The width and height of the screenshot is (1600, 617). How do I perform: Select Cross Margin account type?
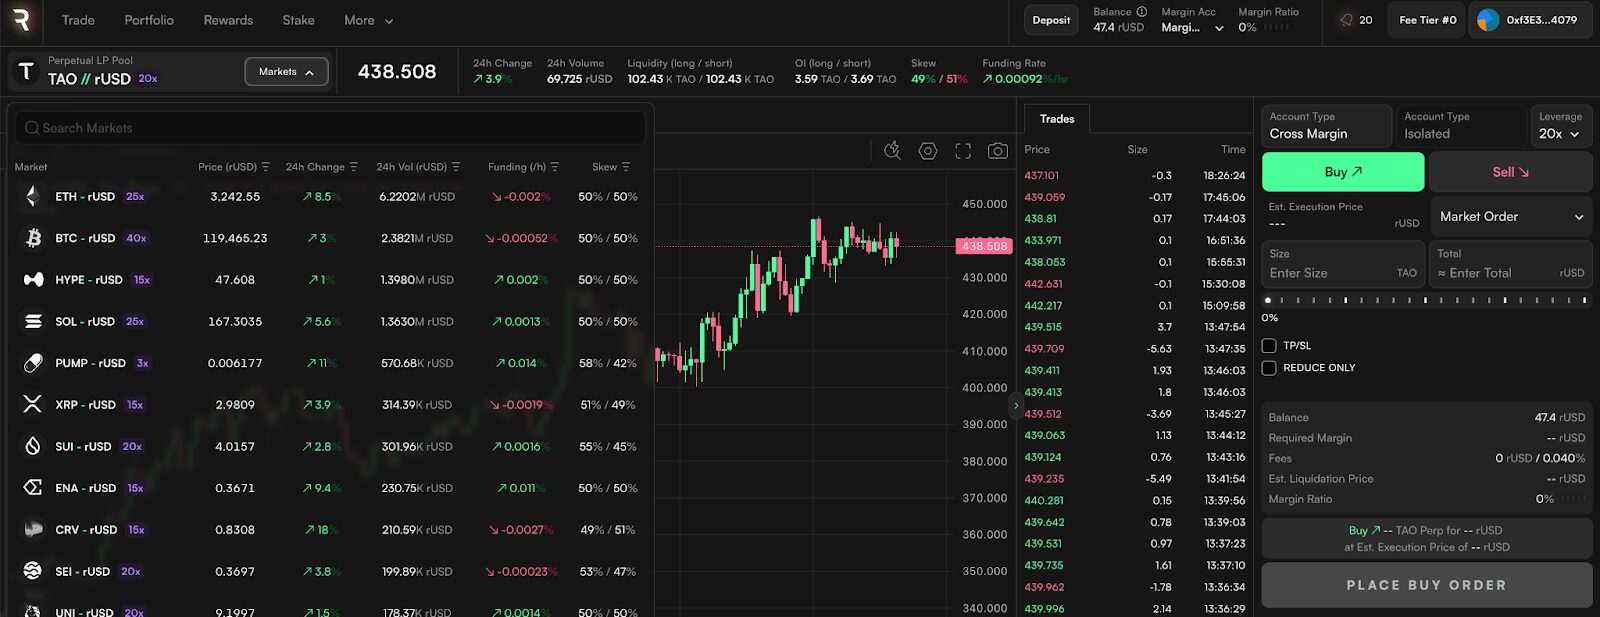1327,126
